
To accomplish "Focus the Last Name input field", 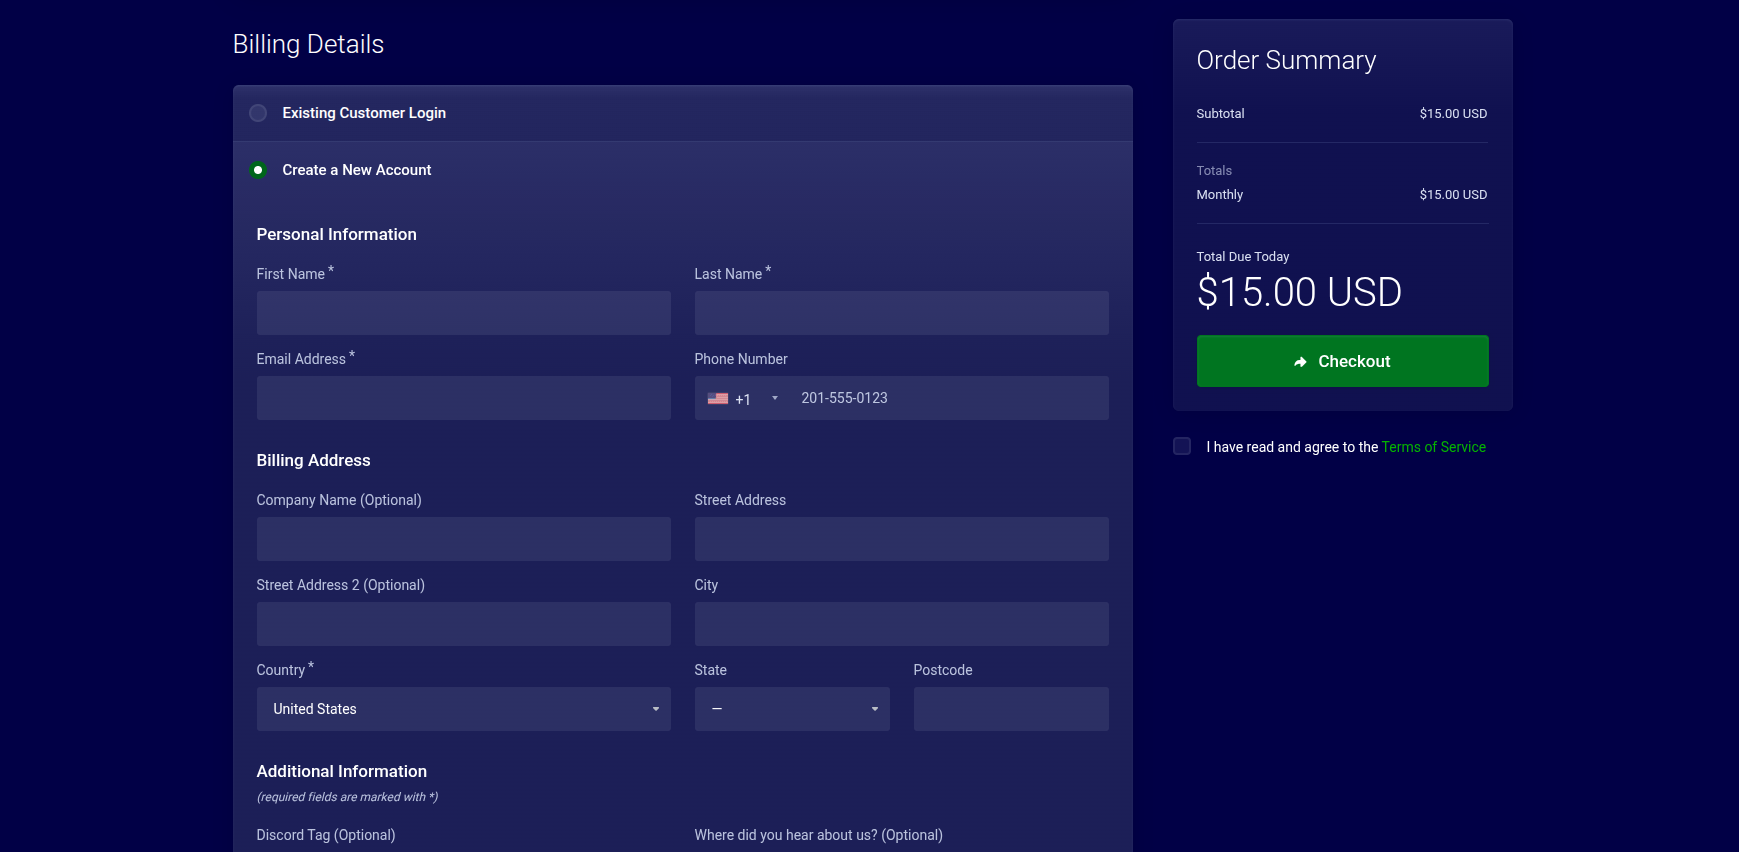I will tap(901, 313).
